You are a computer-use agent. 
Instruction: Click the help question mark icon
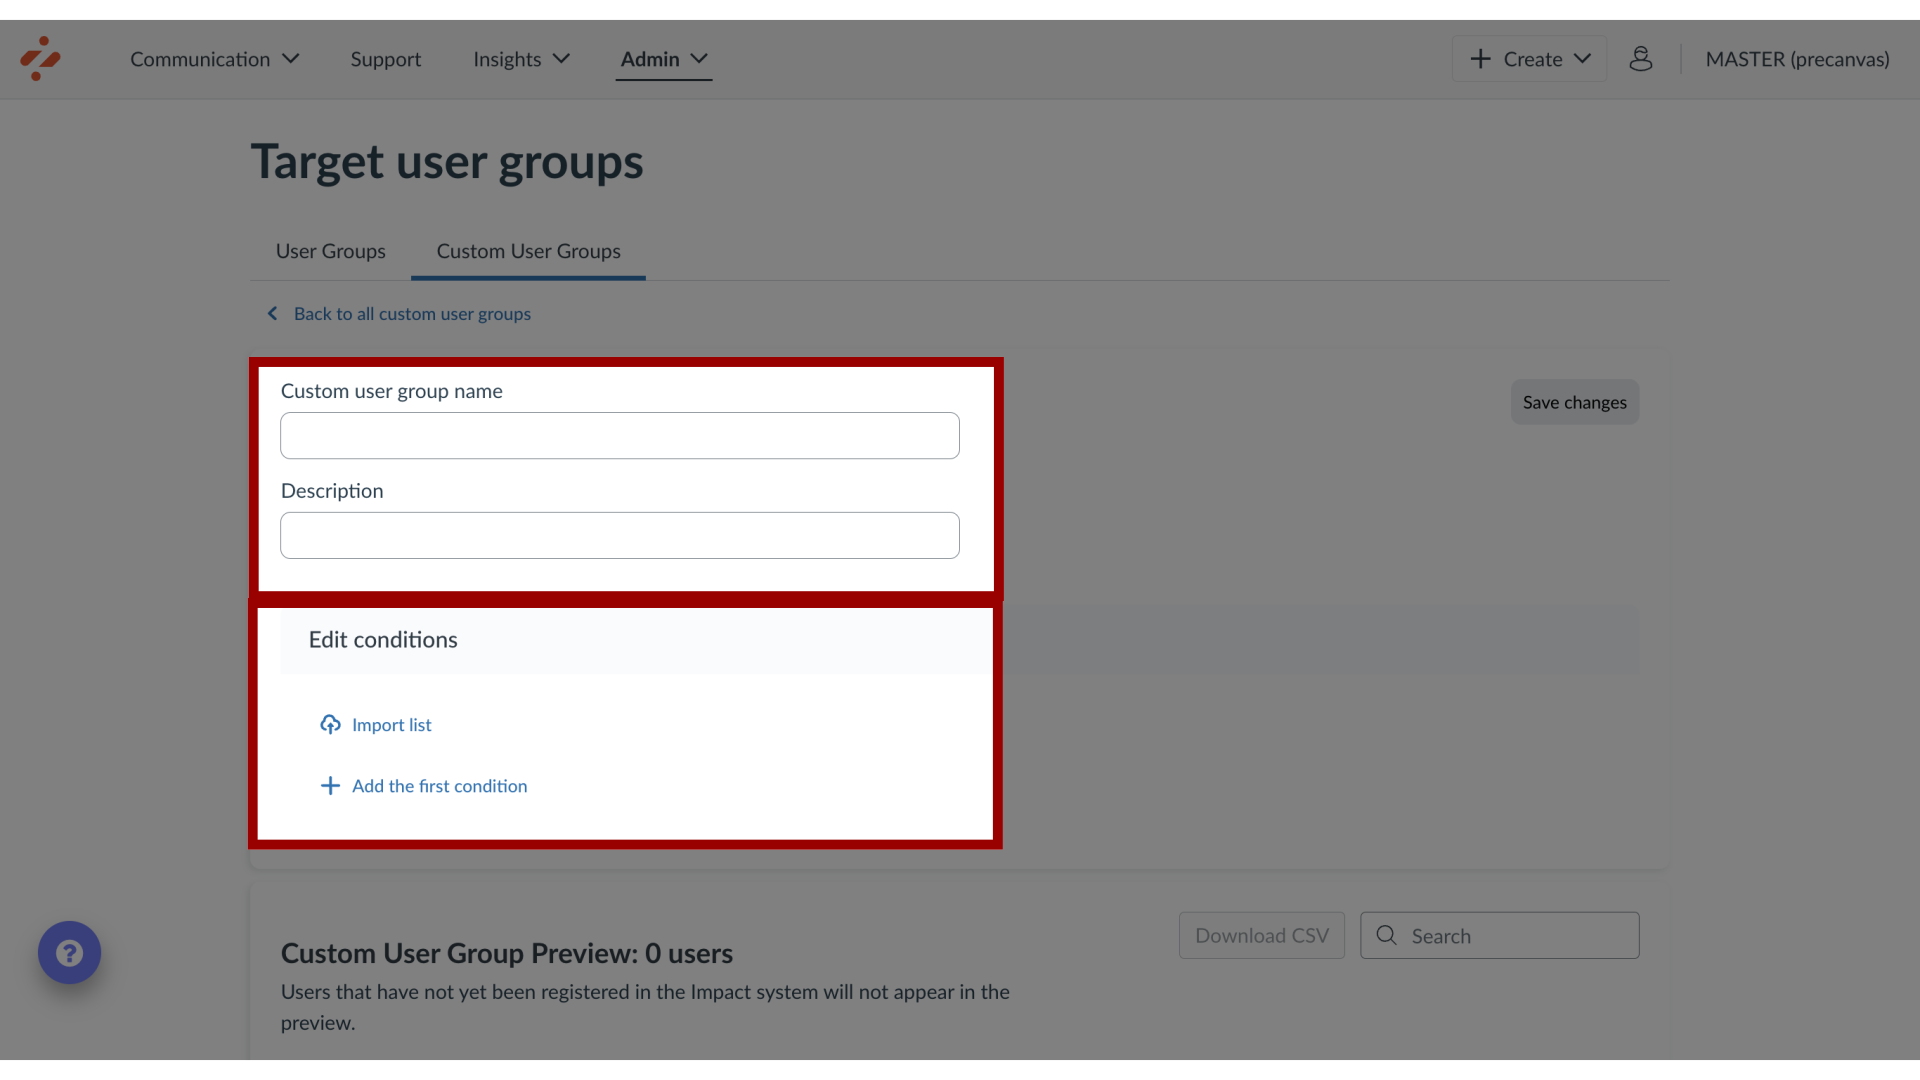69,952
